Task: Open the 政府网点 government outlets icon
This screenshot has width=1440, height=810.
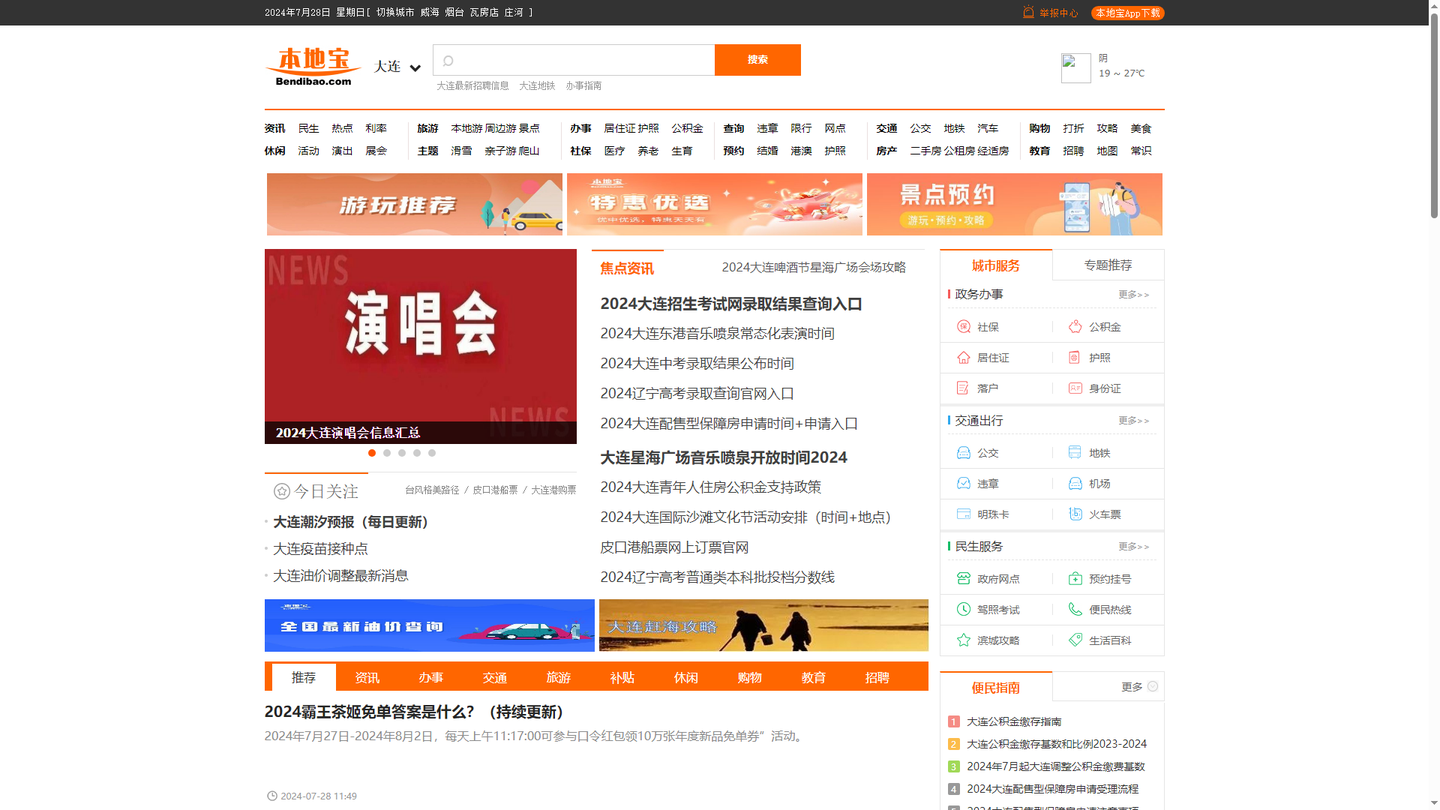Action: point(964,579)
